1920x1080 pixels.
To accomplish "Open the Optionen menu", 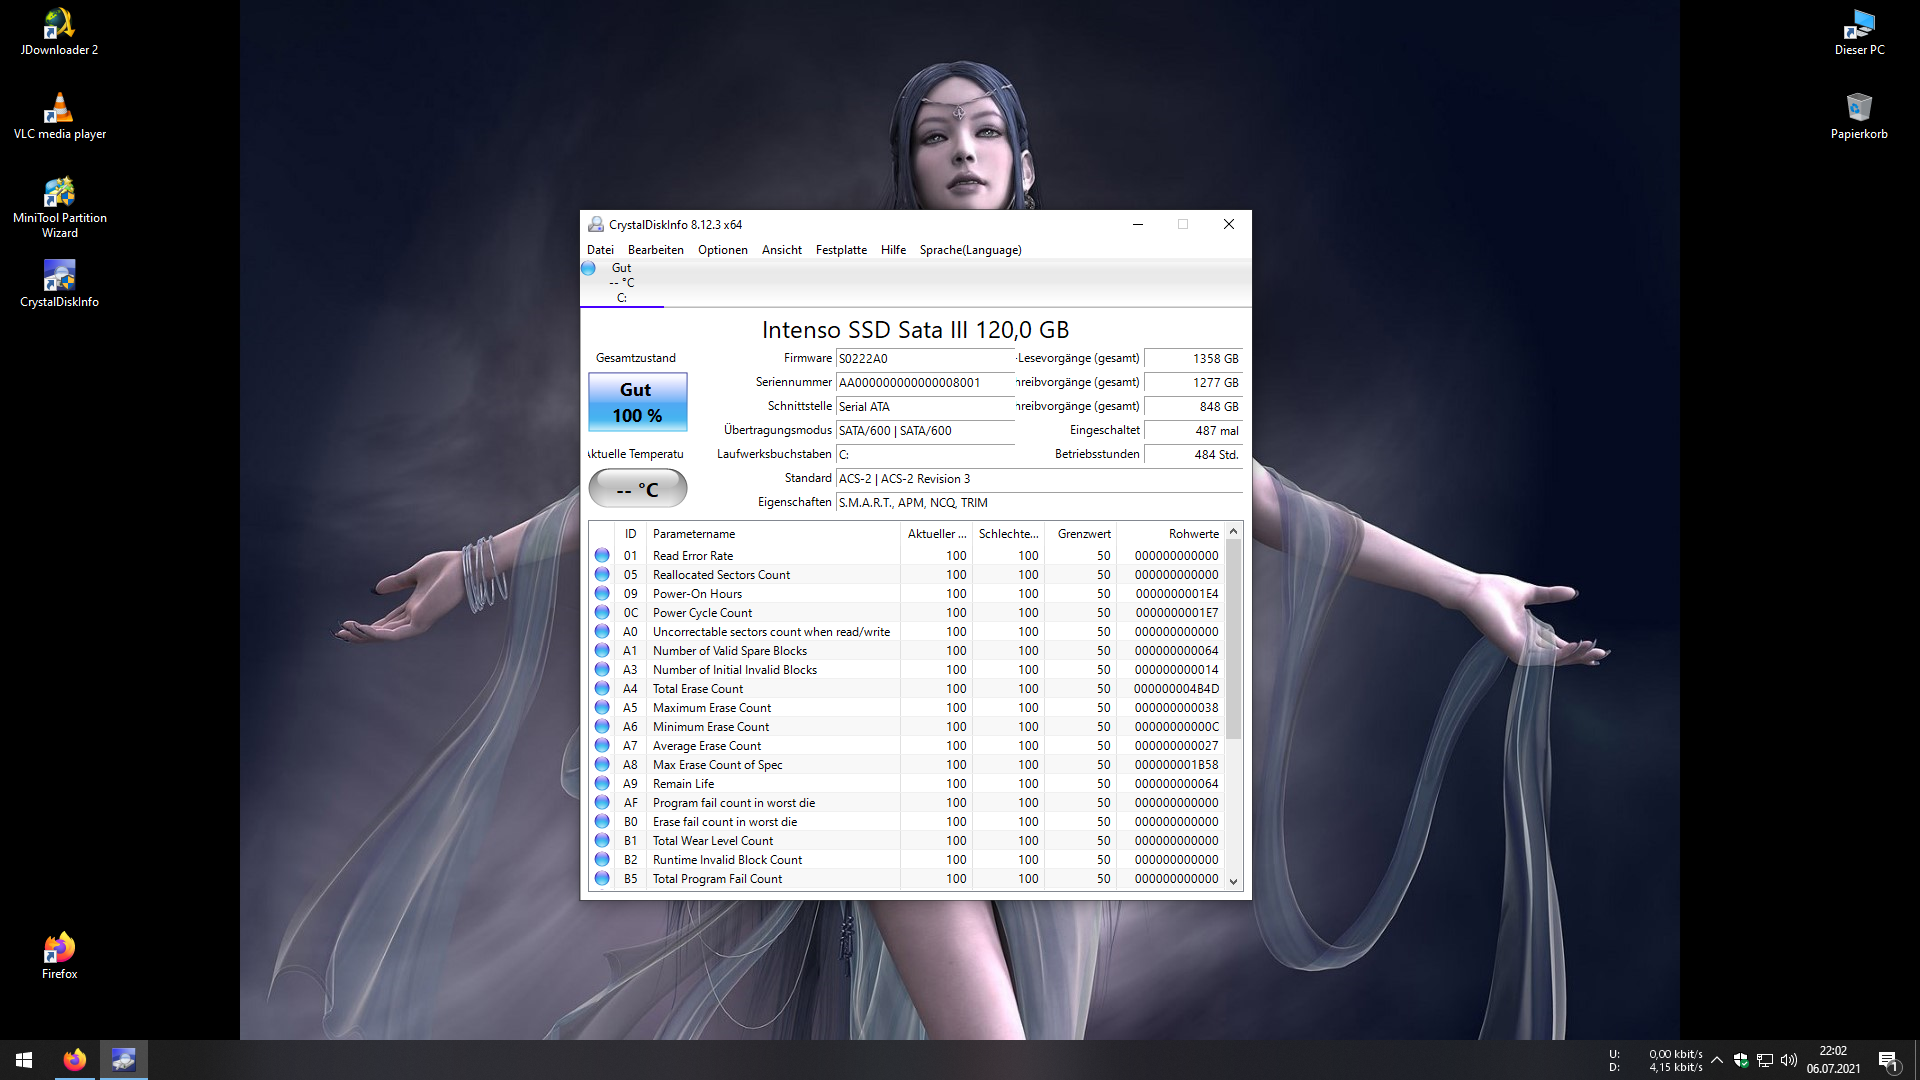I will tap(722, 250).
